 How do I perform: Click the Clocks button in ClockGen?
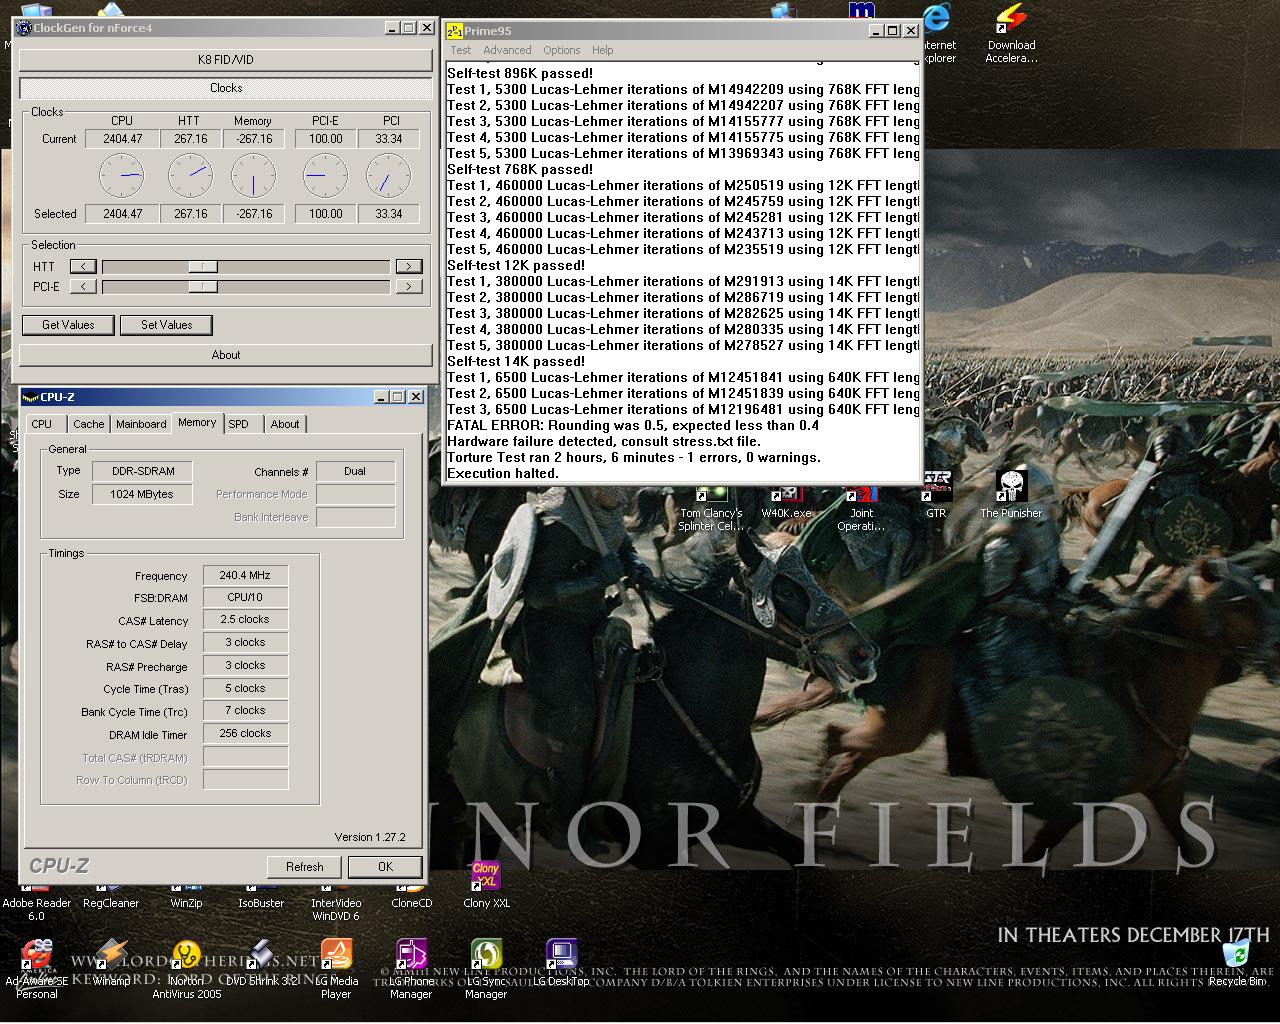pos(226,88)
